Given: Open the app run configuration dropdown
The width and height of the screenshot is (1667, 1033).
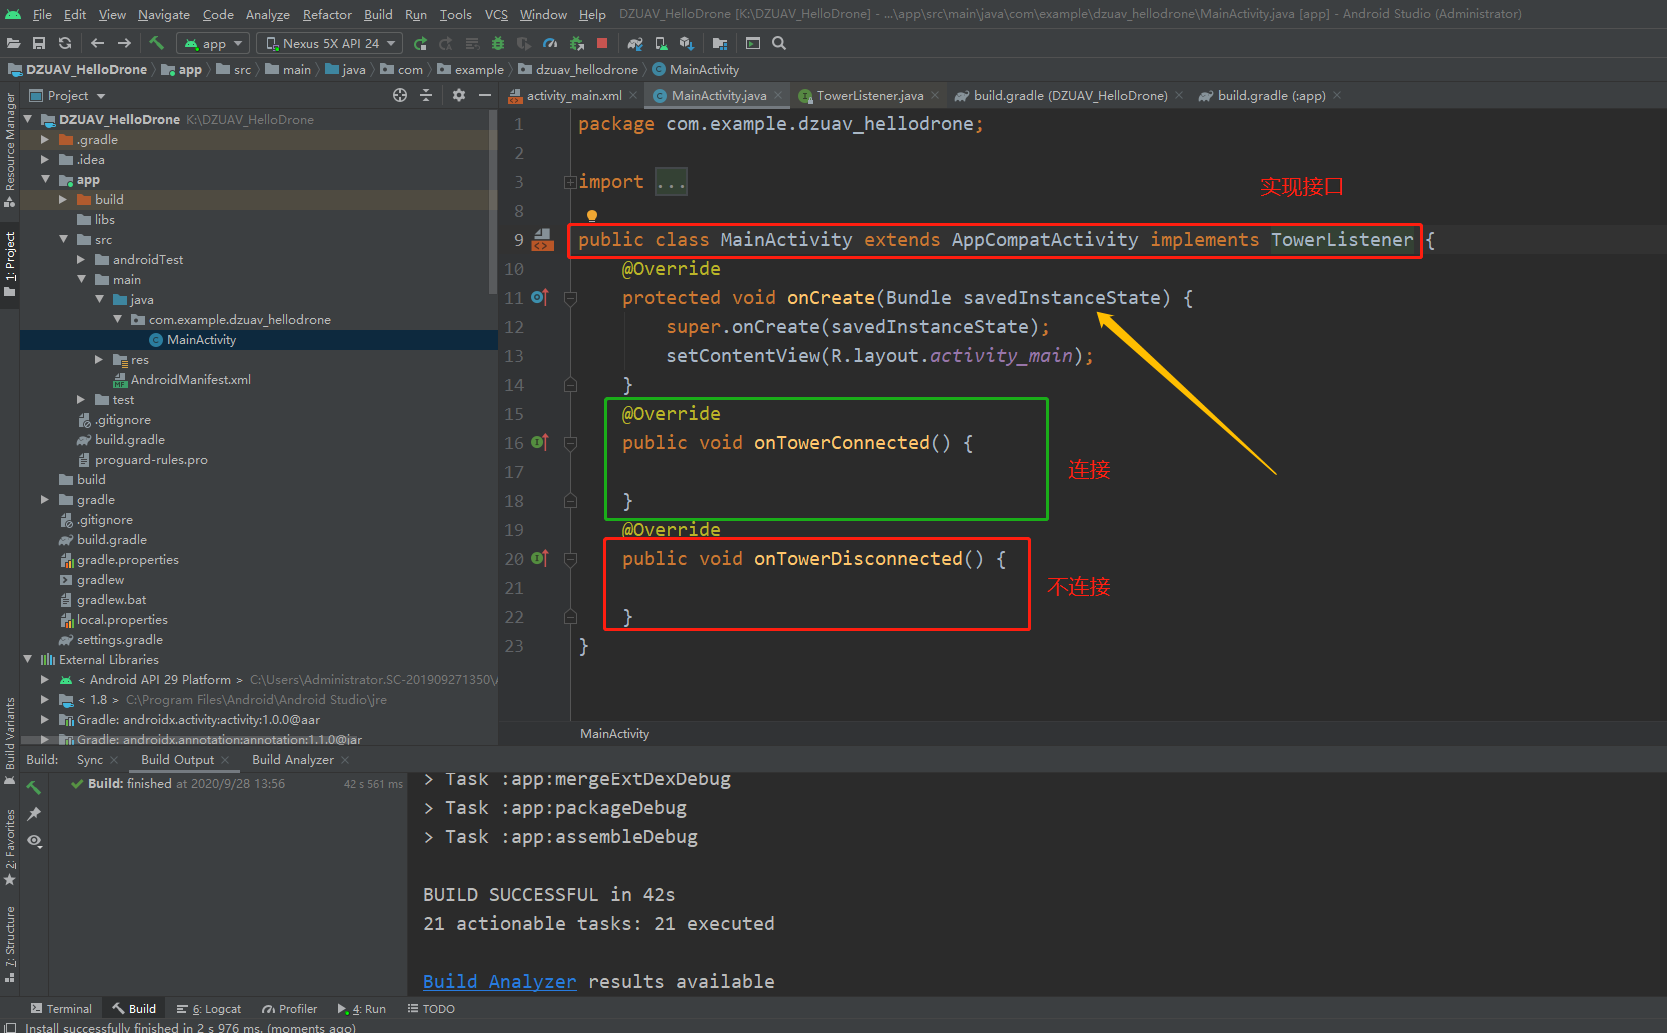Looking at the screenshot, I should coord(212,43).
